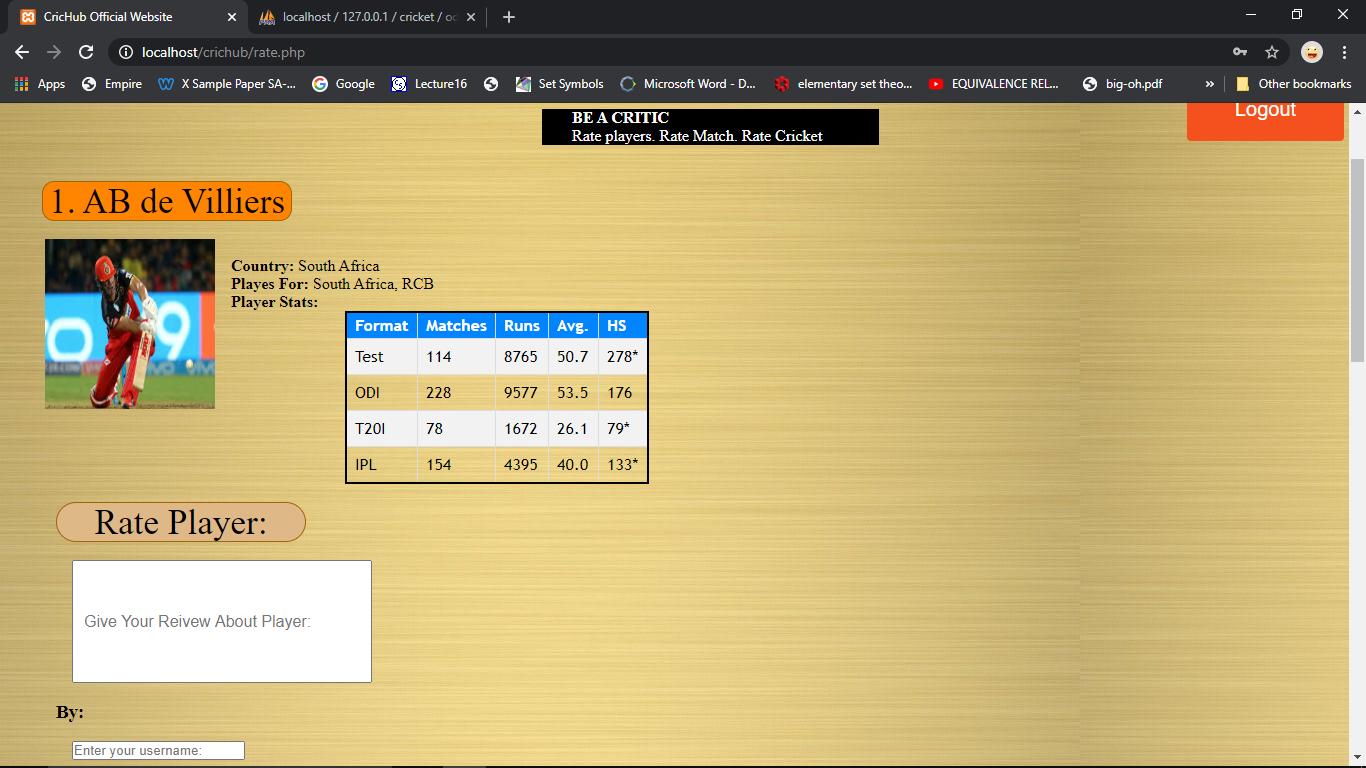Switch to the CricHub Official Website tab

pos(125,17)
